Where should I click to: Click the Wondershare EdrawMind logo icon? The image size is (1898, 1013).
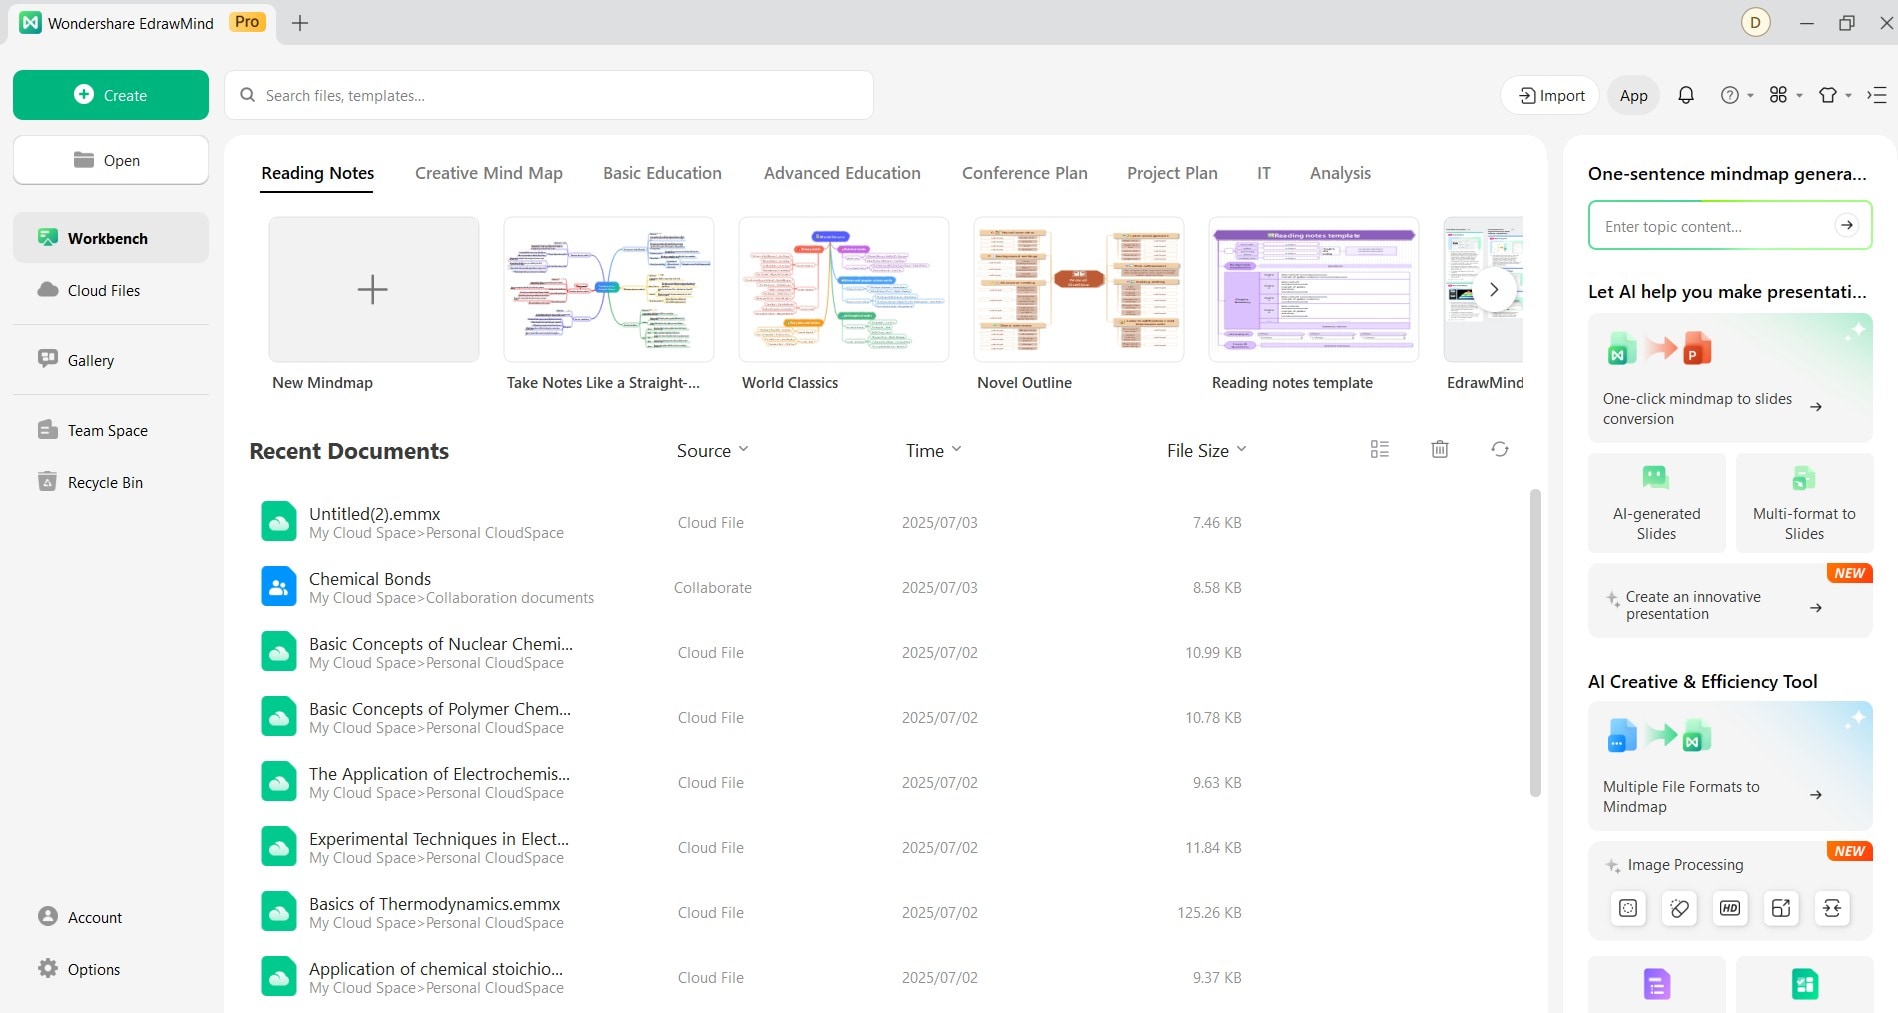(31, 22)
